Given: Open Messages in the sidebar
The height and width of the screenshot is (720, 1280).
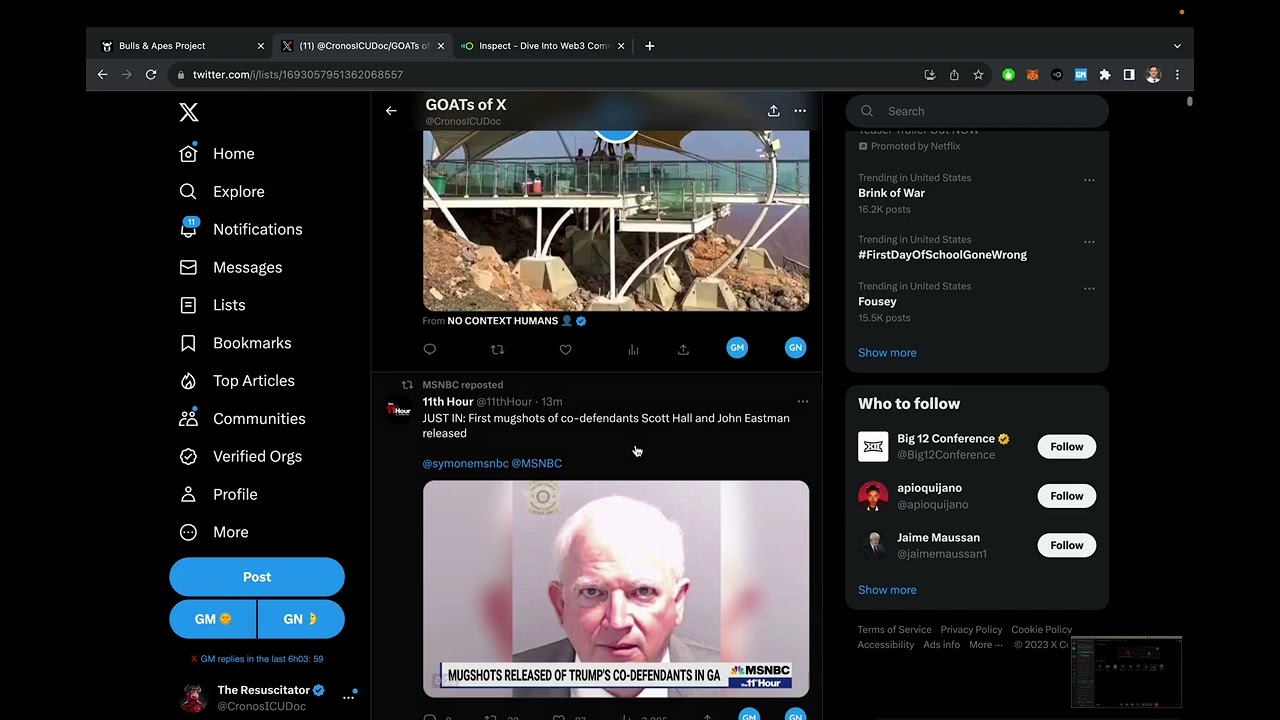Looking at the screenshot, I should pos(230,267).
